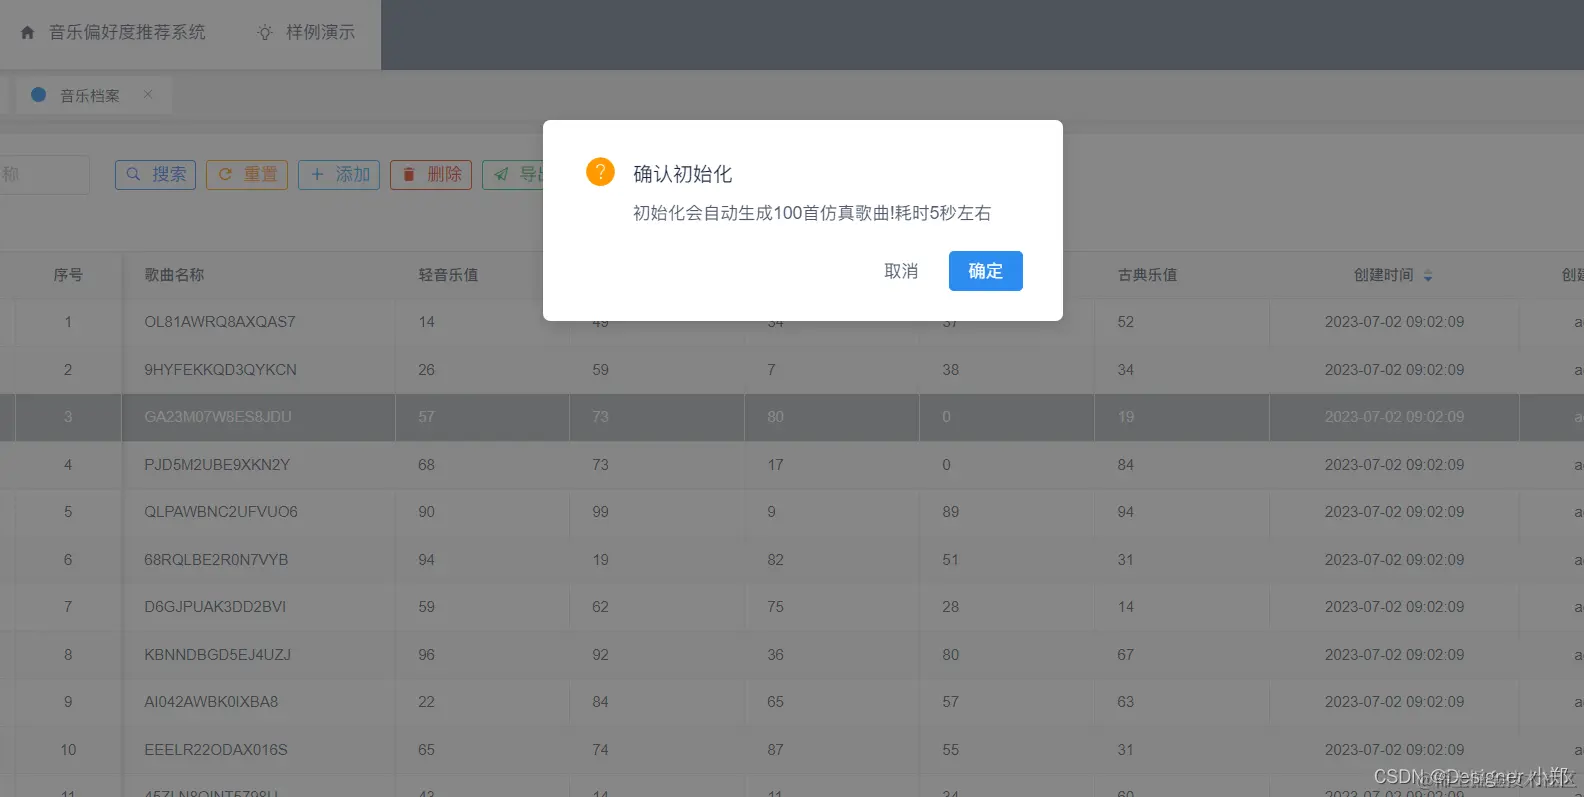Click the magnifier icon in 搜索 button
The image size is (1584, 797).
click(133, 174)
